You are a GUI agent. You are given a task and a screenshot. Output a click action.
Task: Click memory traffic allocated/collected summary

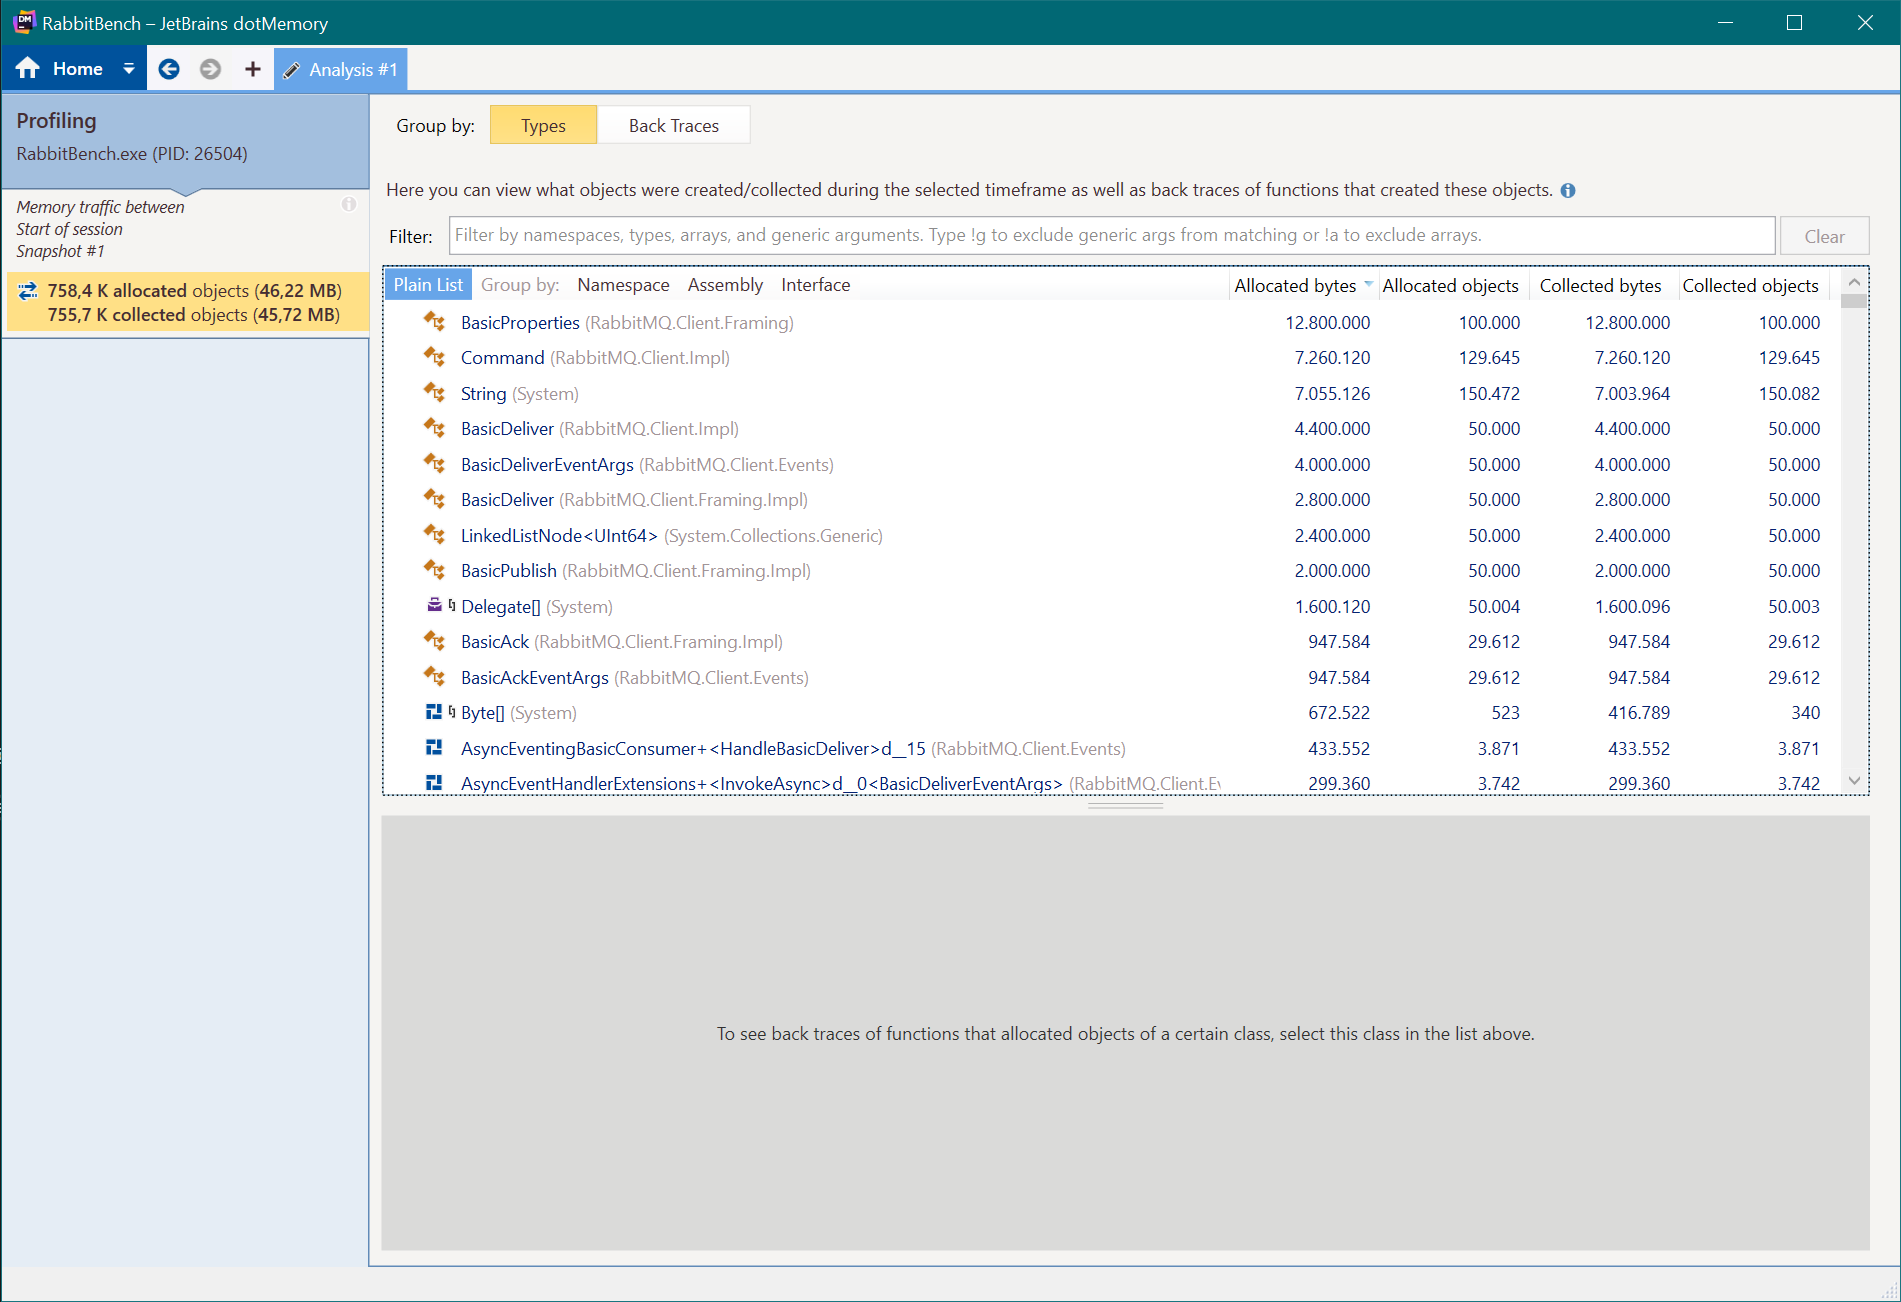tap(186, 302)
